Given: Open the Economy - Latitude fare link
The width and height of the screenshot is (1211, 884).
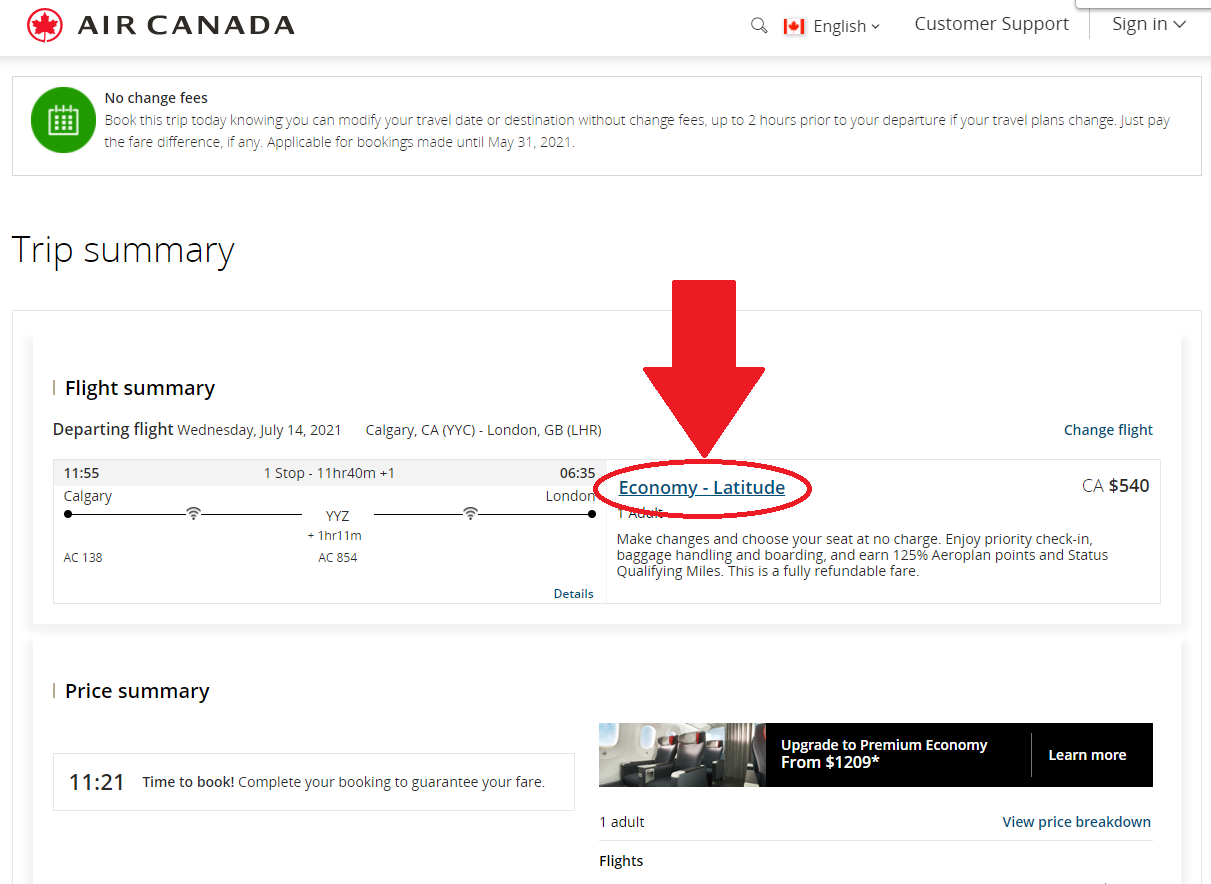Looking at the screenshot, I should (701, 488).
